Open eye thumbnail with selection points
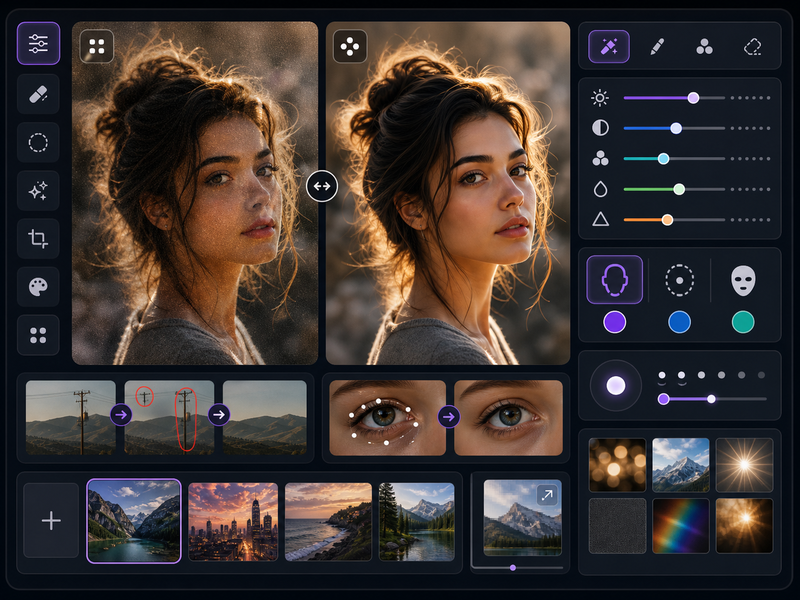Screen dimensions: 800x600 388,418
